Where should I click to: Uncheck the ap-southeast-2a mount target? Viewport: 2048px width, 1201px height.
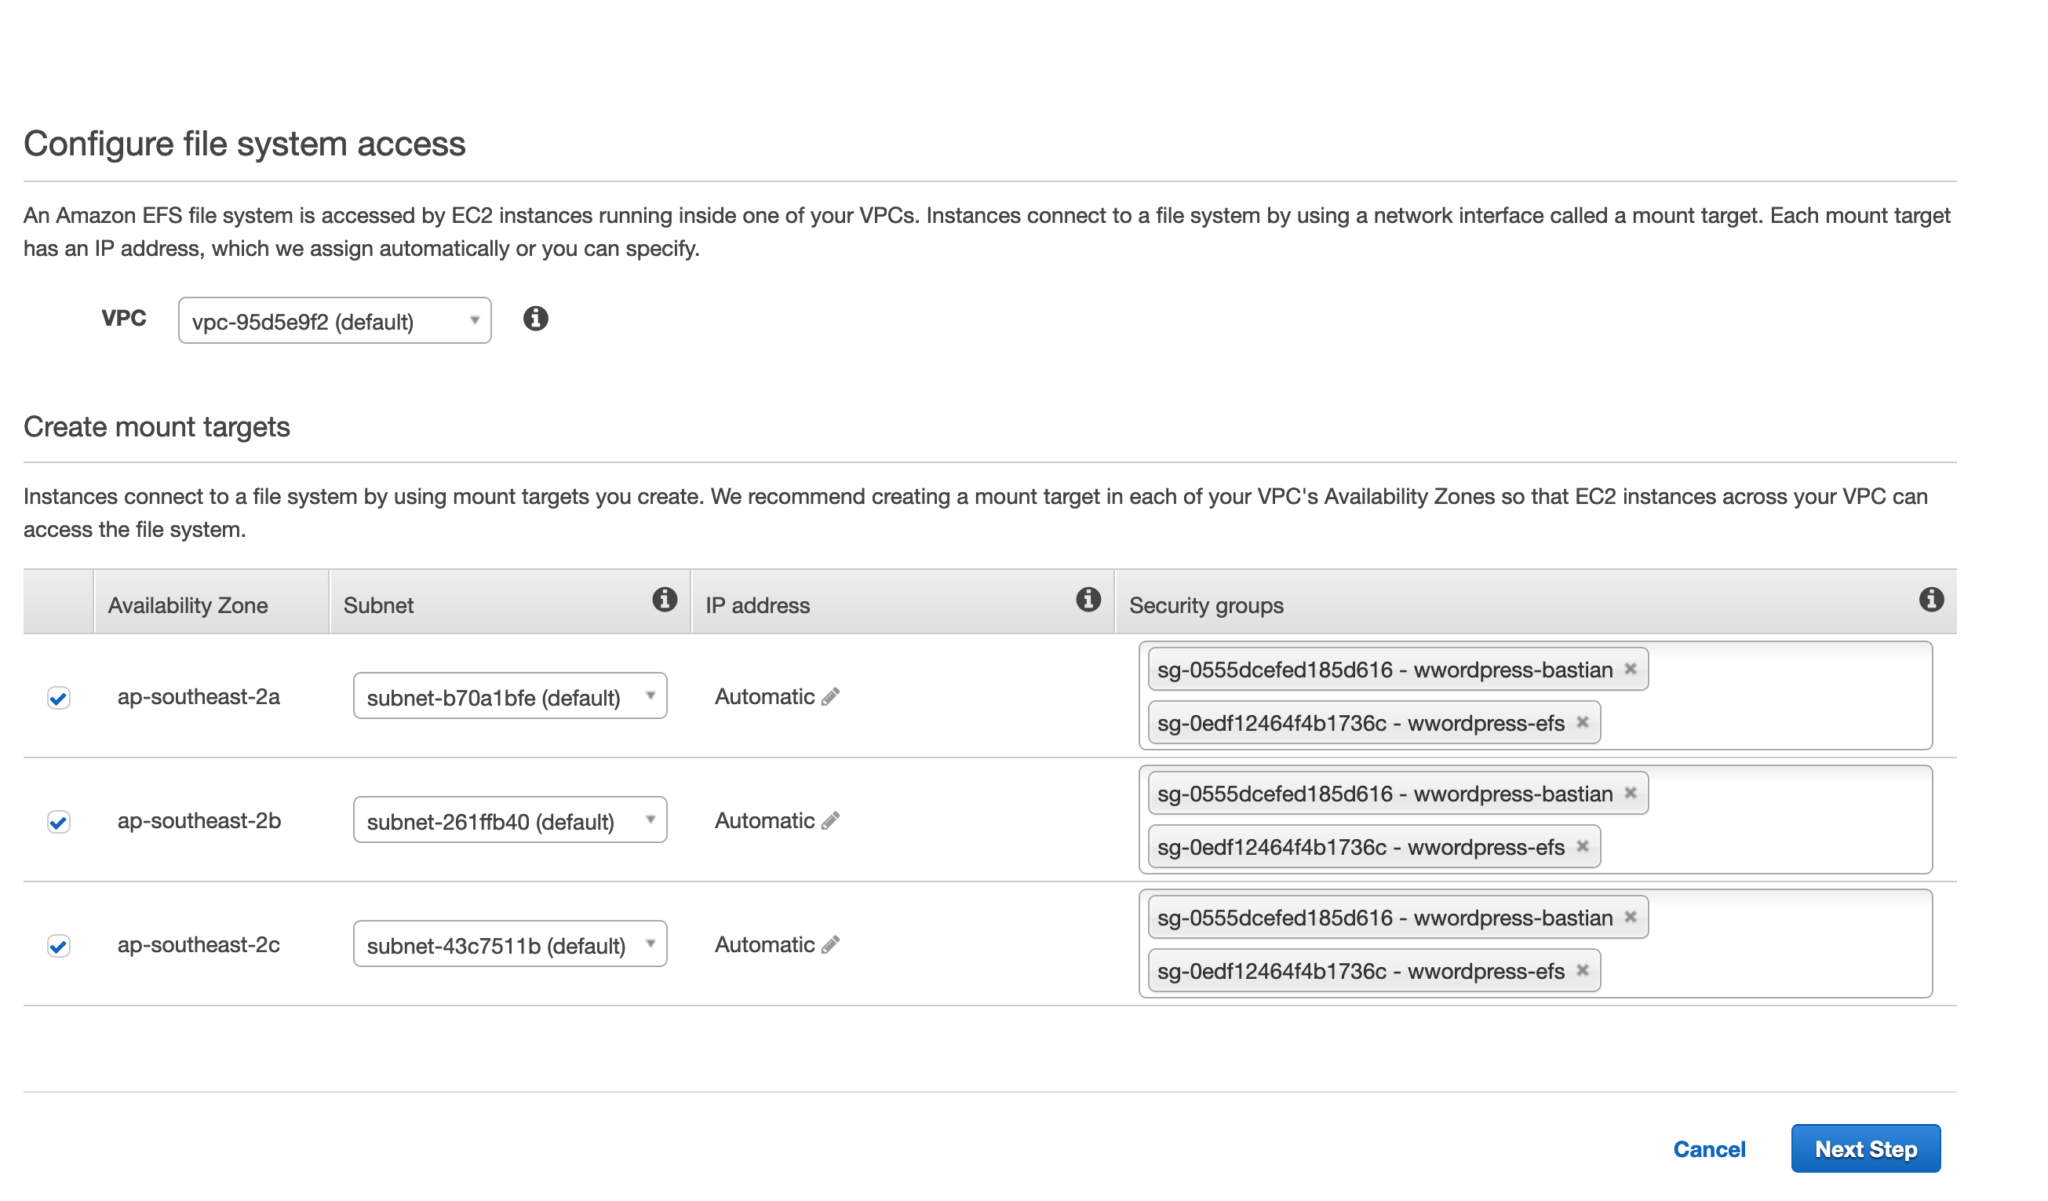coord(59,697)
